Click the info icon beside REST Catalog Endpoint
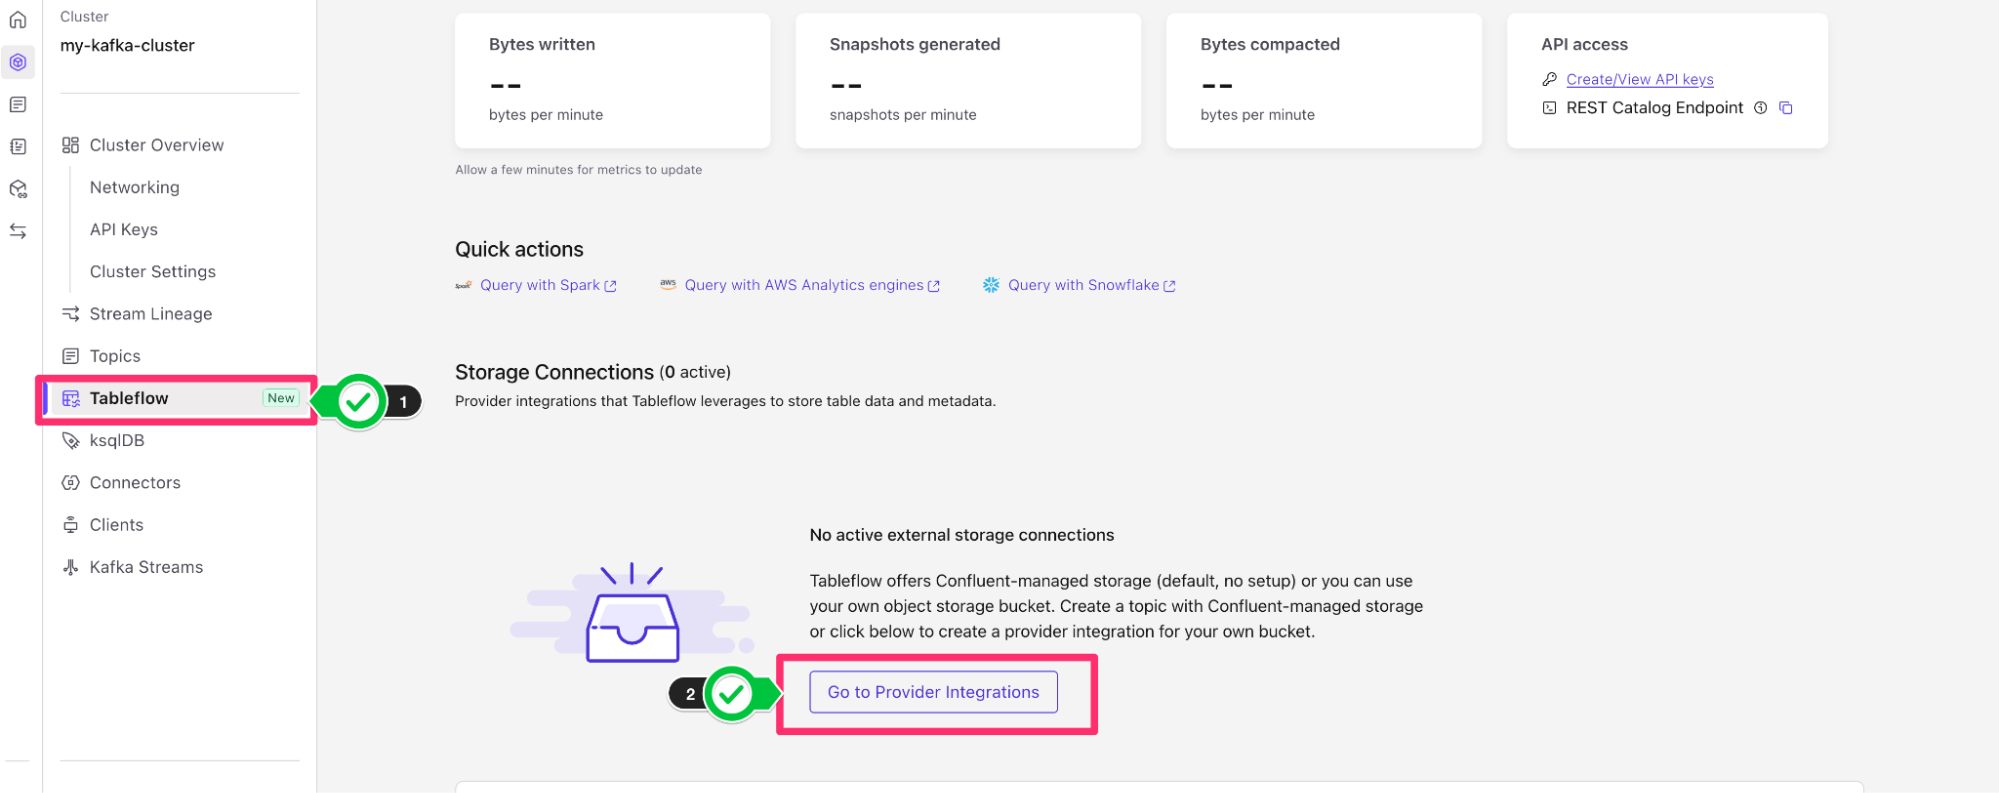 tap(1761, 108)
